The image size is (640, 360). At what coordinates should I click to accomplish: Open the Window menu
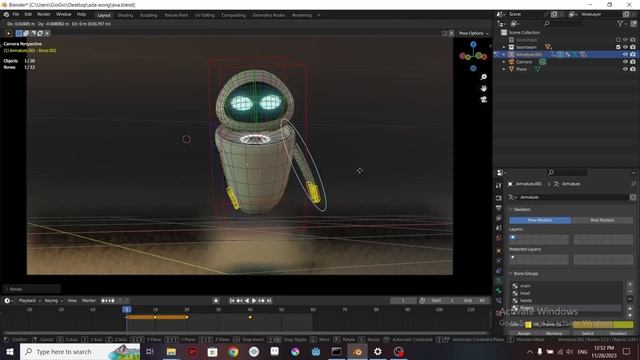point(63,15)
